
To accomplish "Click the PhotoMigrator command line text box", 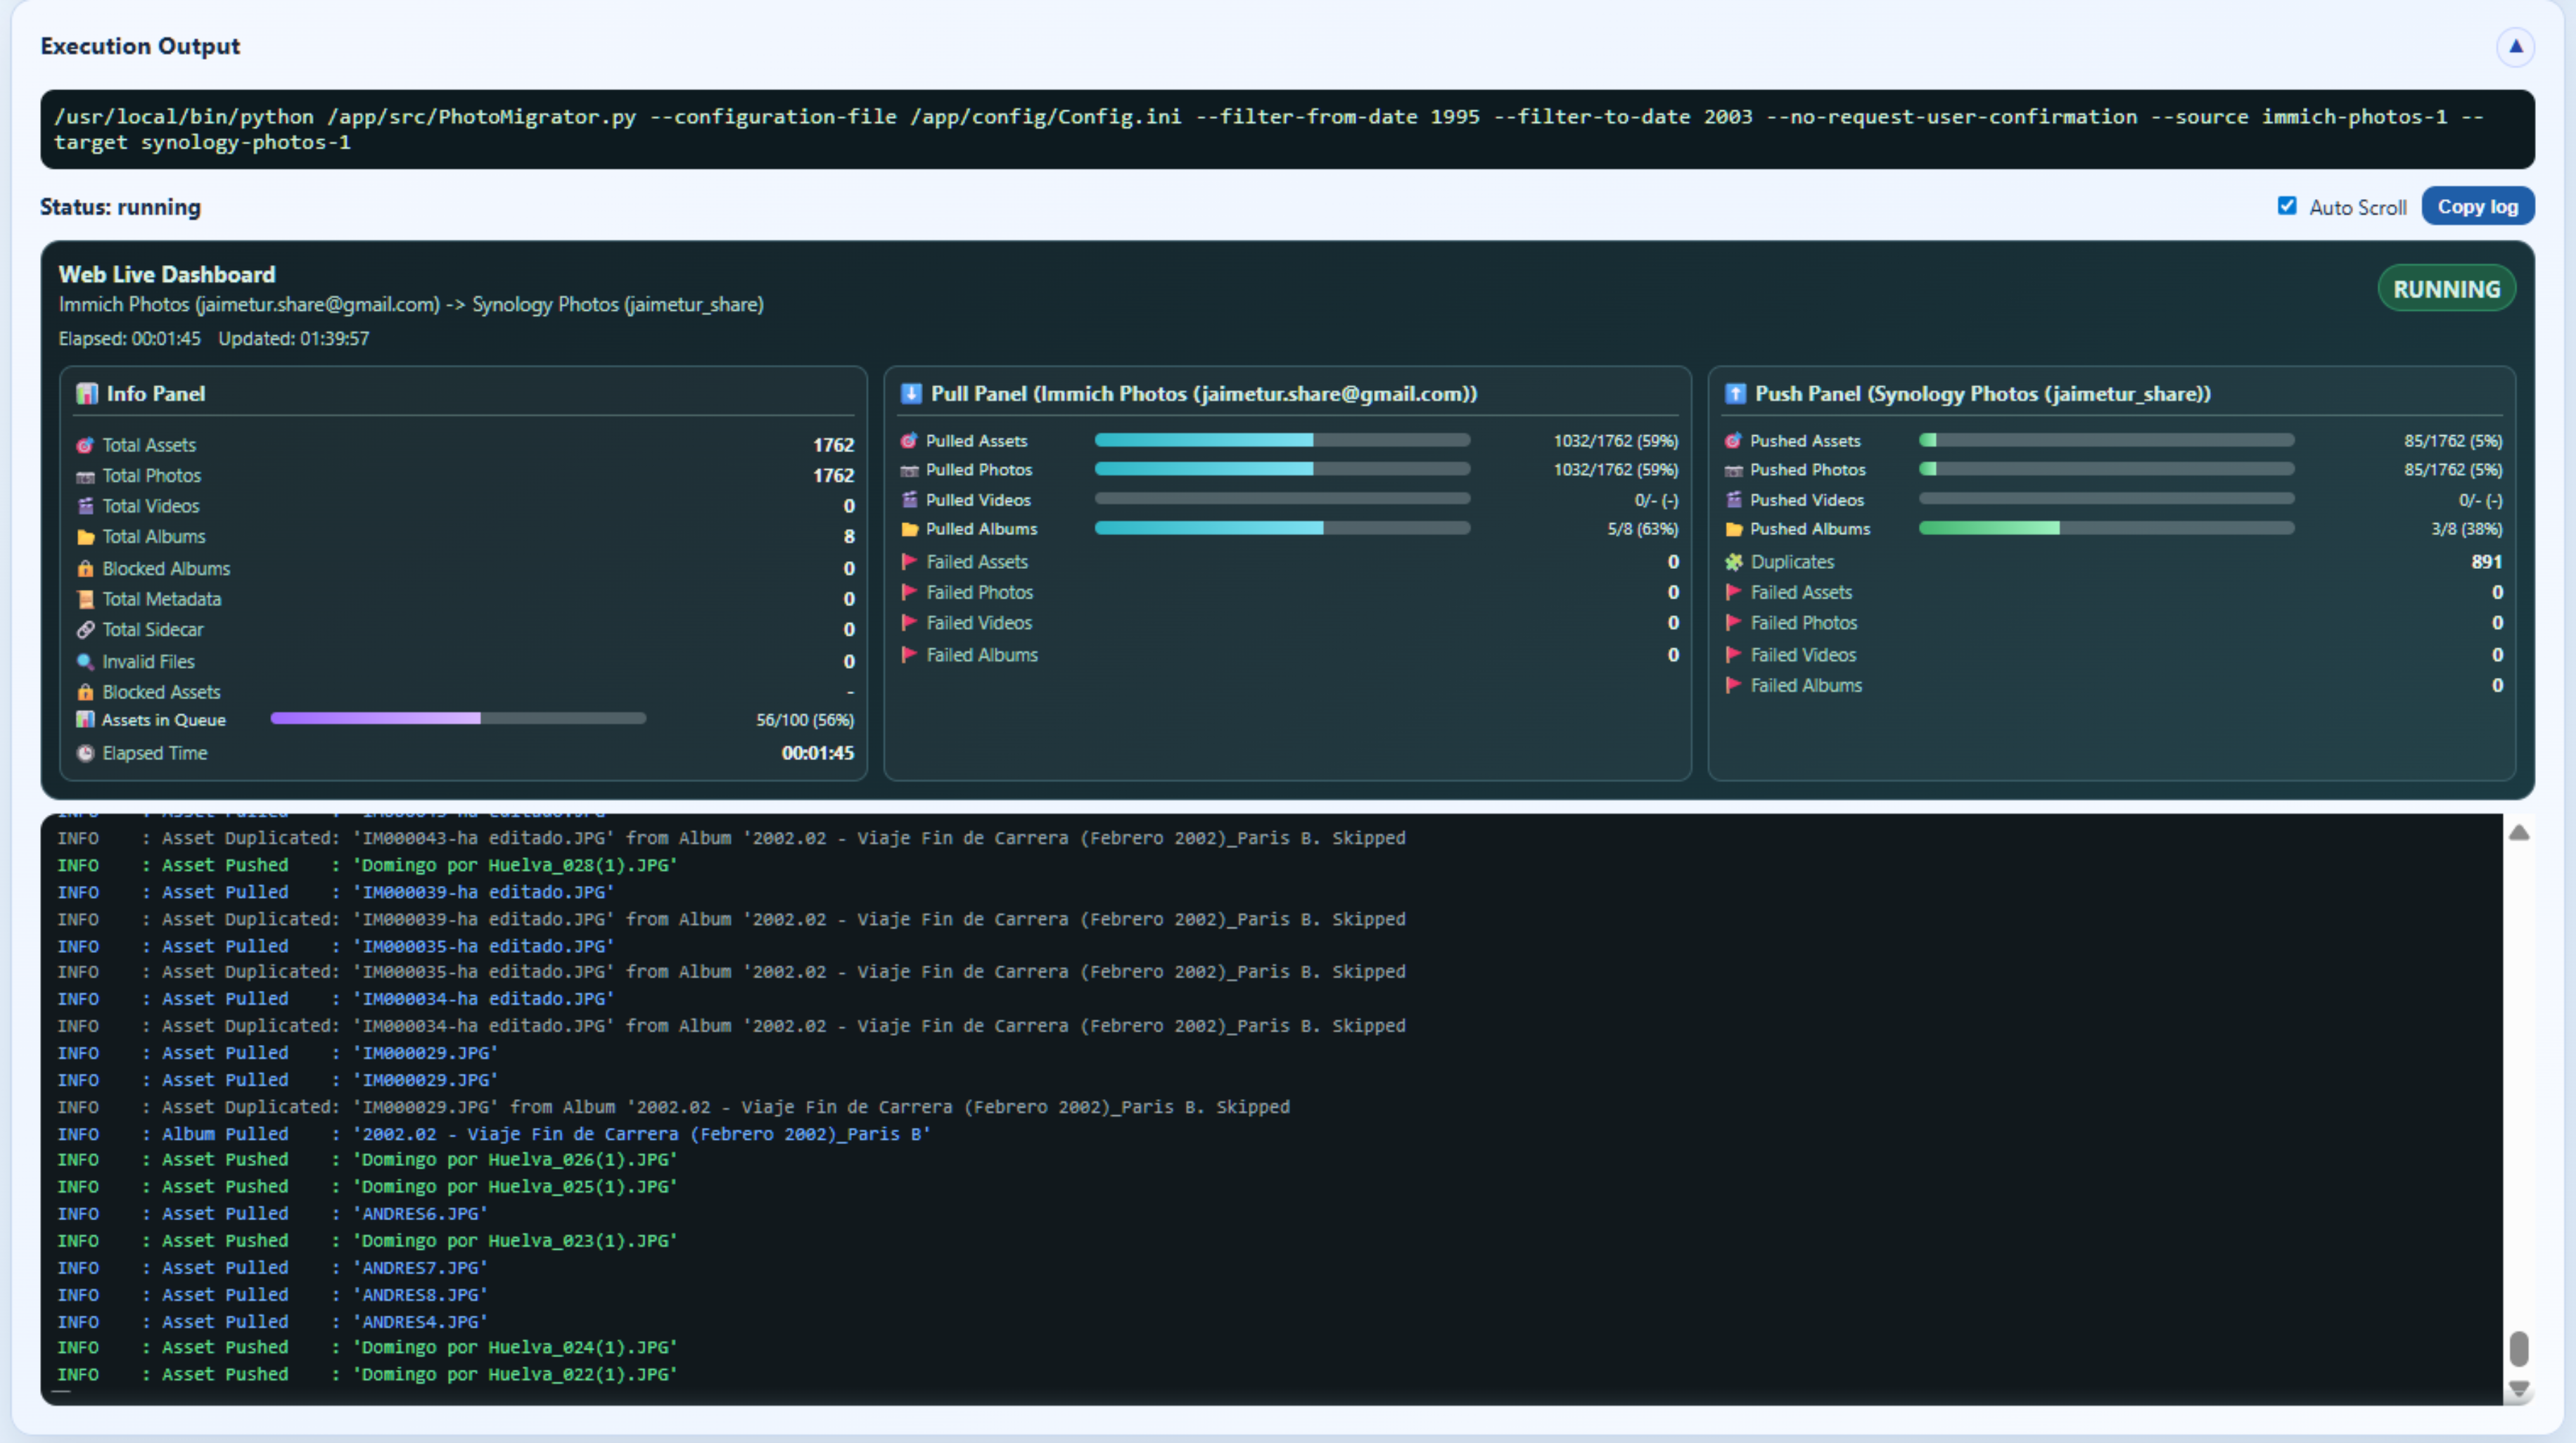I will (x=1287, y=129).
